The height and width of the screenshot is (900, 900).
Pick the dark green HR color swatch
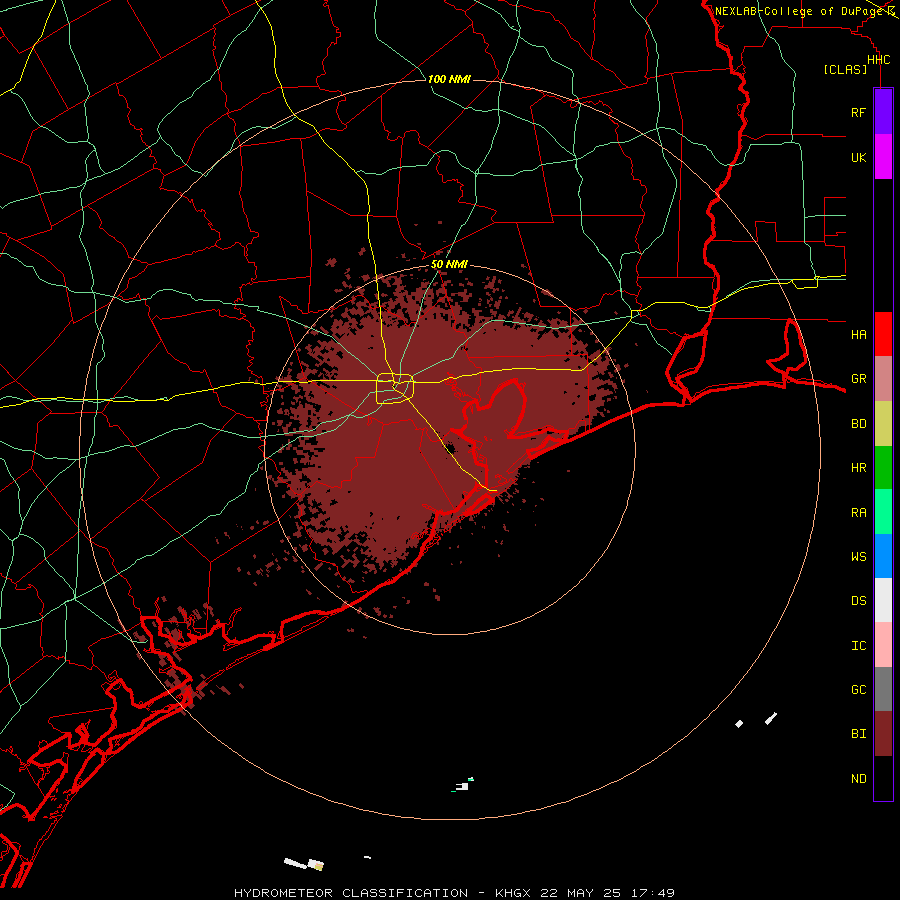pos(883,467)
